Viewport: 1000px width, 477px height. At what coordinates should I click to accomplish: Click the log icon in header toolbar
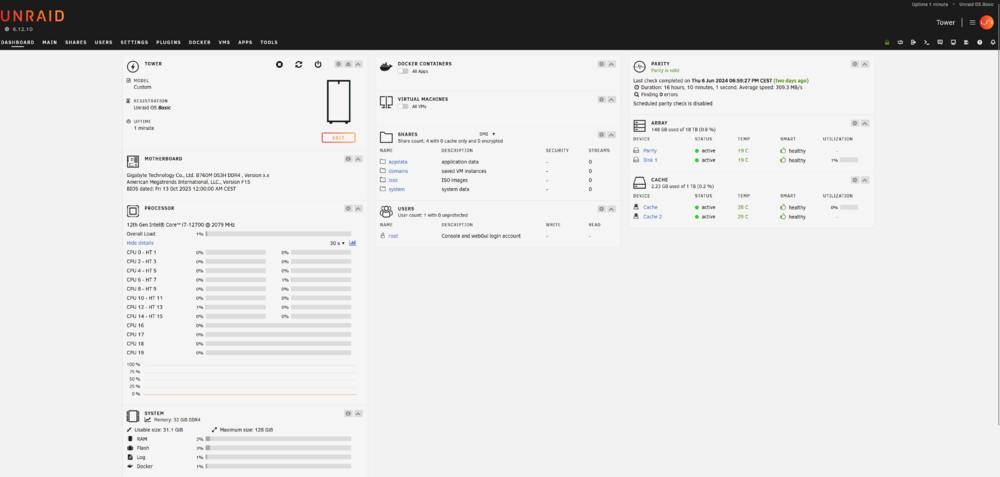966,43
